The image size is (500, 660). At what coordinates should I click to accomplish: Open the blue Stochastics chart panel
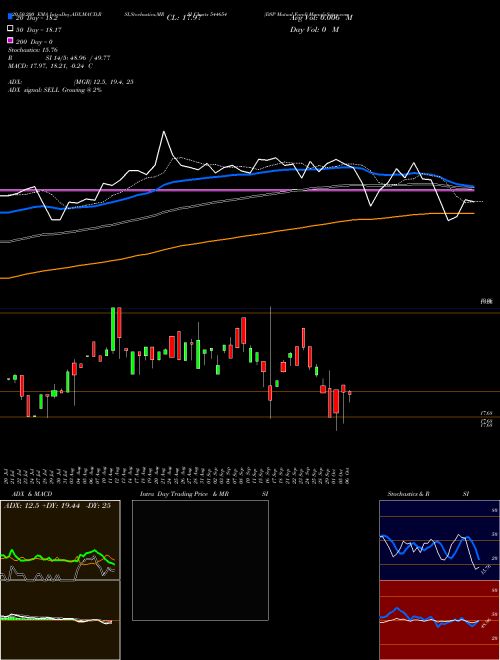point(439,540)
